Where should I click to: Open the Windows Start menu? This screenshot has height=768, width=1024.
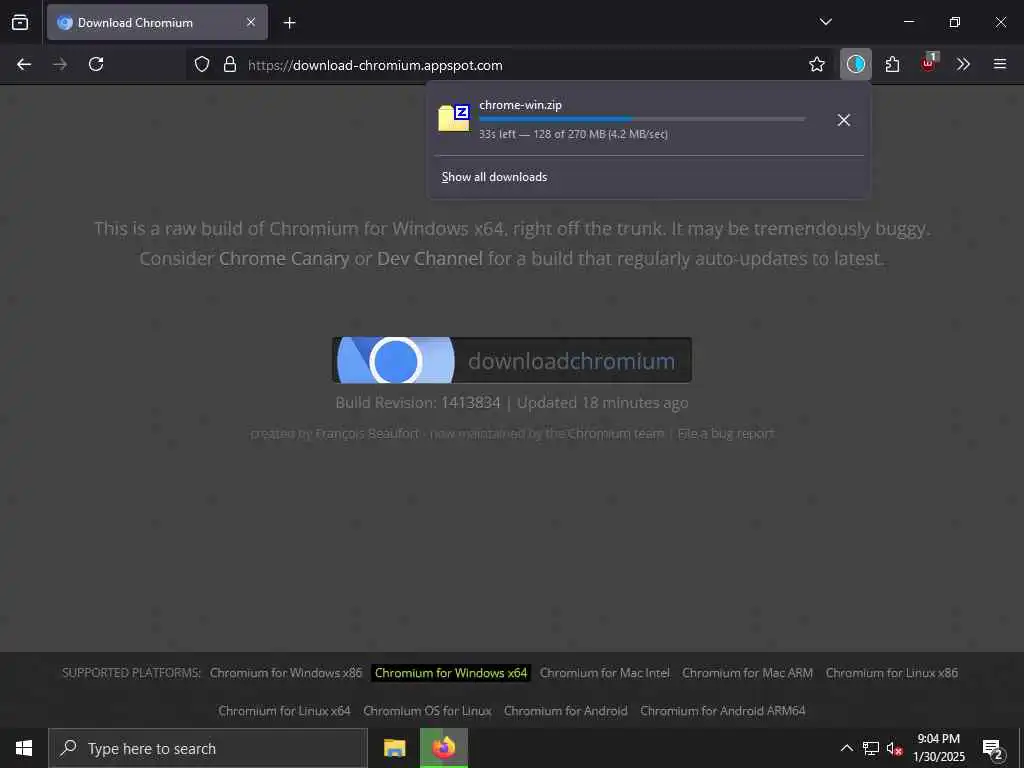24,748
